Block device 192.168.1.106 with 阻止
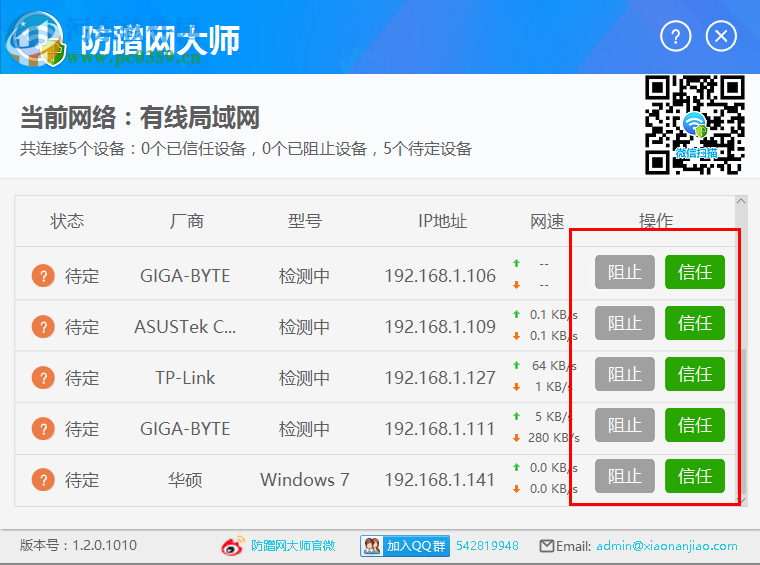 pyautogui.click(x=624, y=272)
